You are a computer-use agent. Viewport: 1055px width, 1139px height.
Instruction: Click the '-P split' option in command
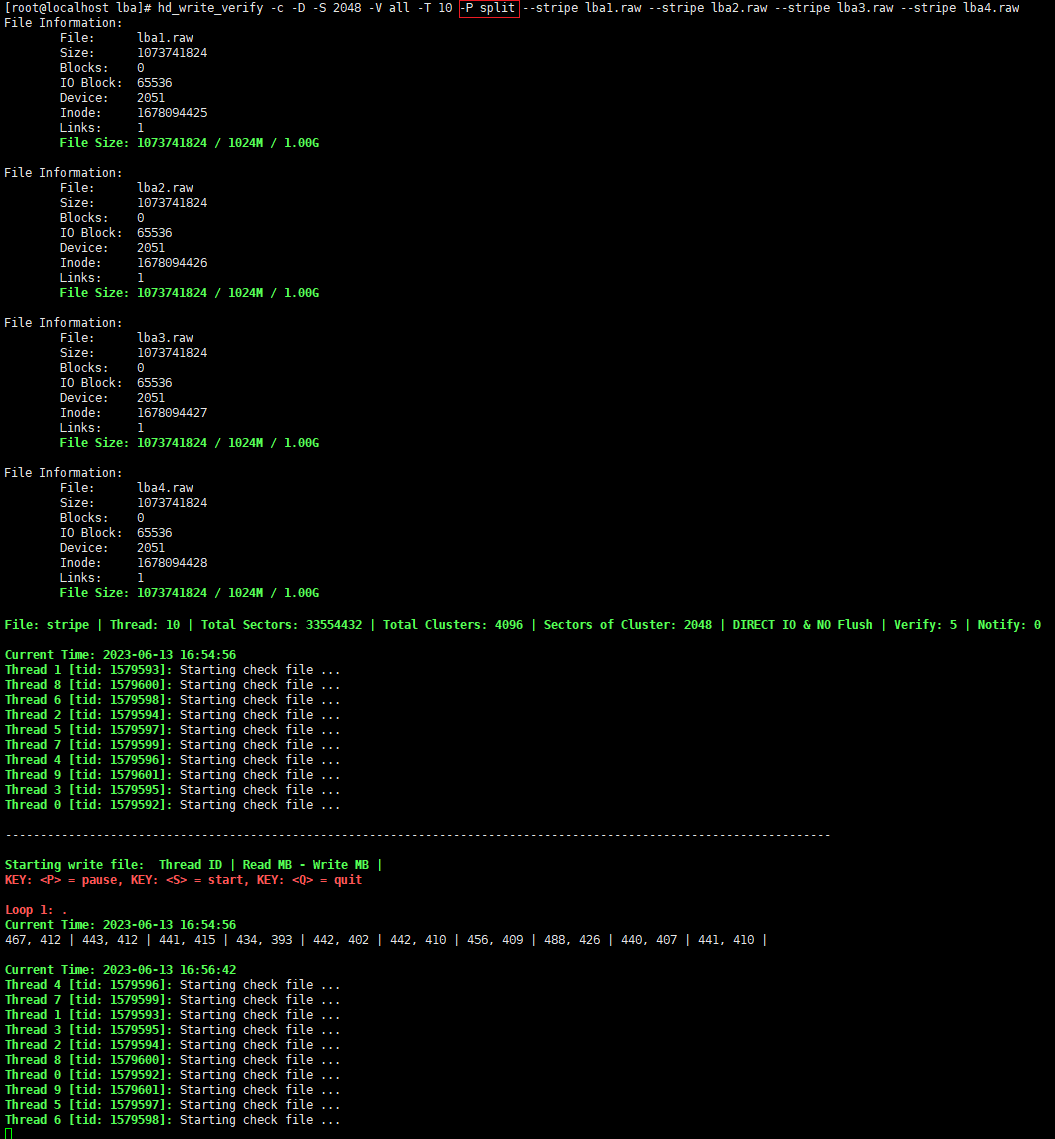click(x=489, y=8)
